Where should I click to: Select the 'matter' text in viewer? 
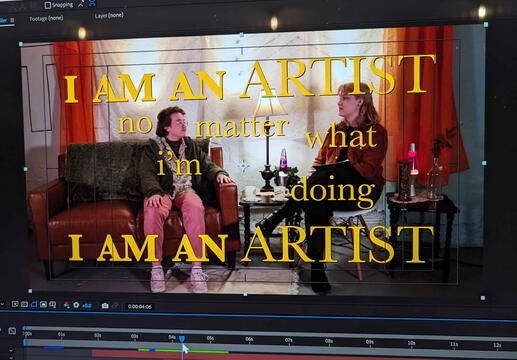click(242, 127)
